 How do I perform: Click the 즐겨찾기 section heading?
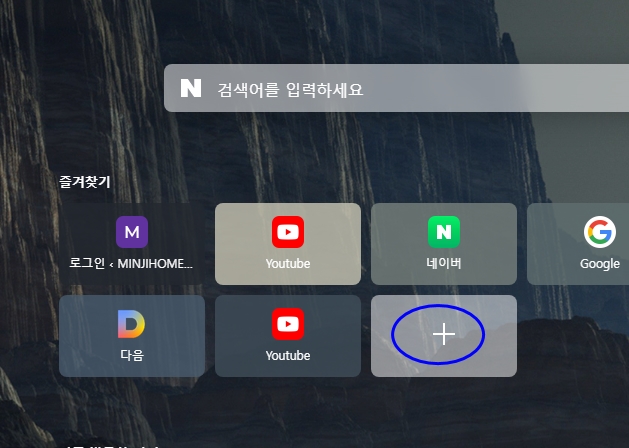point(85,182)
